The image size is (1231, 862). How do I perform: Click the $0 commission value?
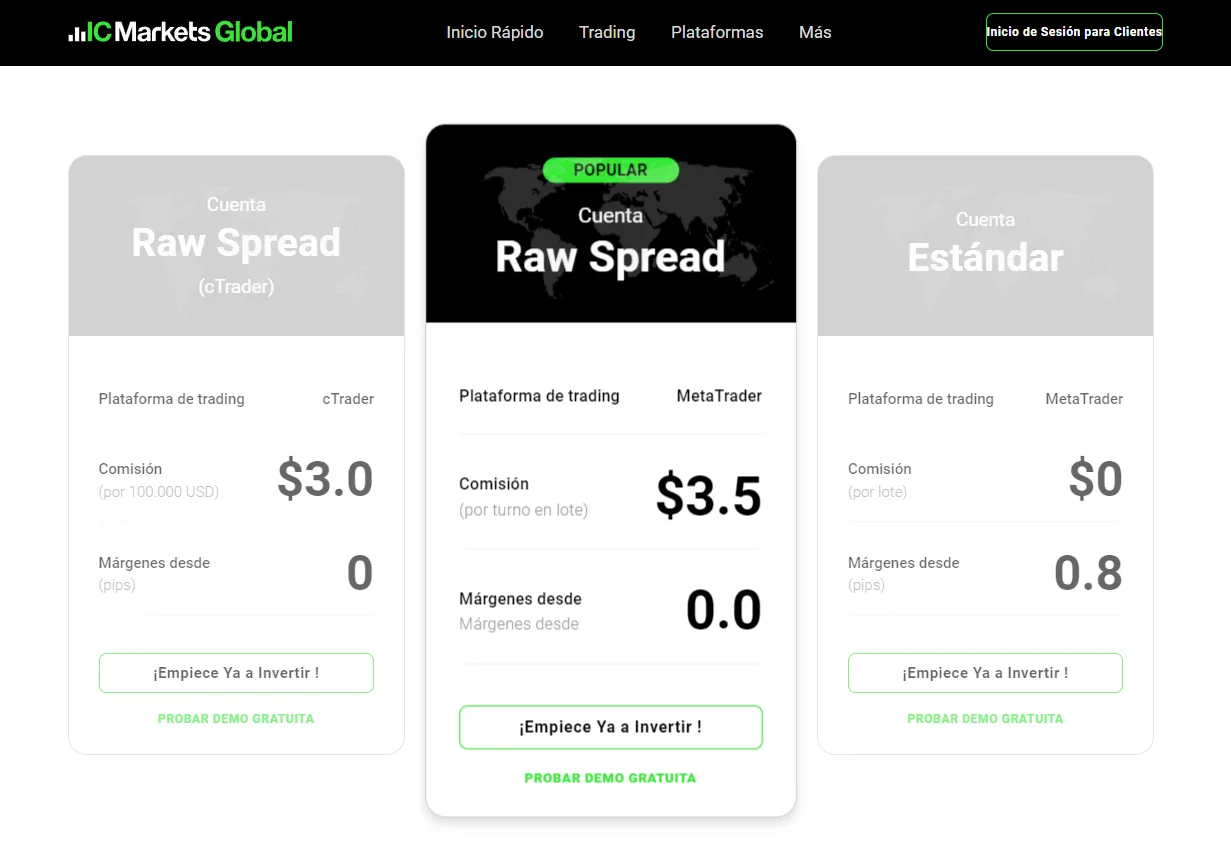pyautogui.click(x=1096, y=479)
